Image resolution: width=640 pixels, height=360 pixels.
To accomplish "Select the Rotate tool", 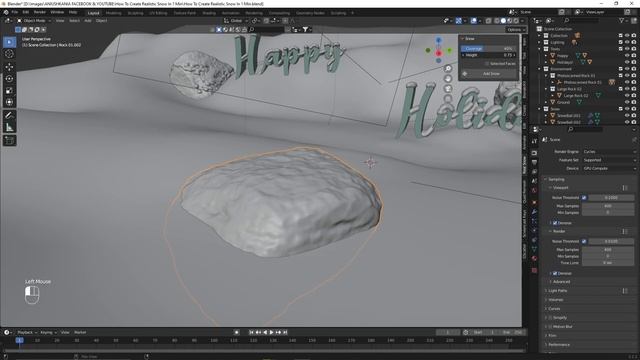I will point(9,78).
